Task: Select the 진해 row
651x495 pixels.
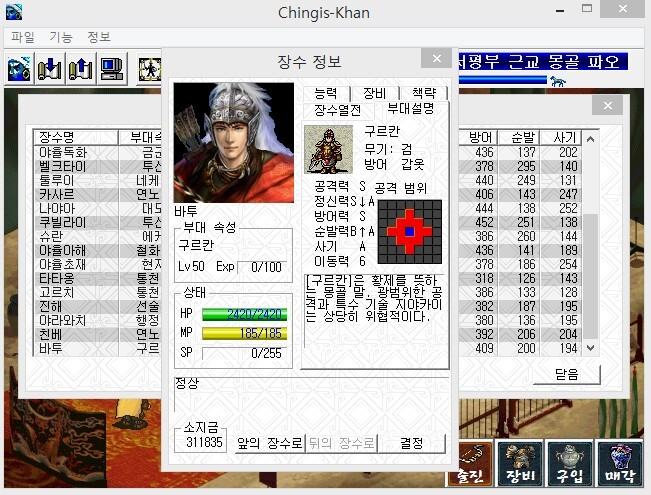Action: 98,306
